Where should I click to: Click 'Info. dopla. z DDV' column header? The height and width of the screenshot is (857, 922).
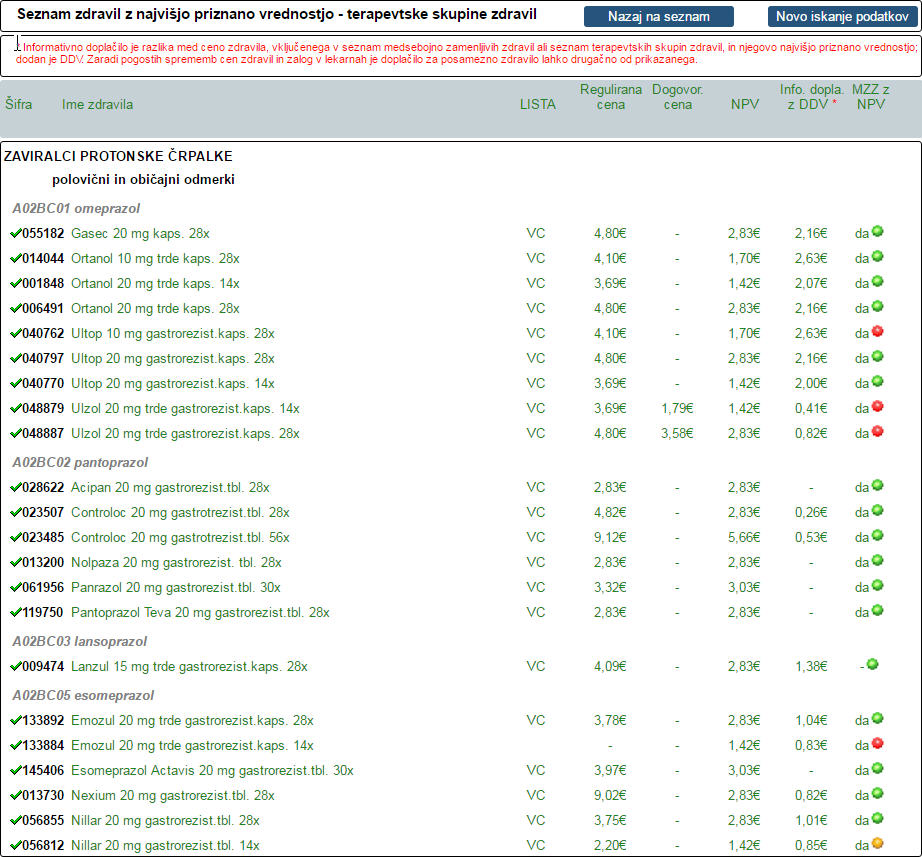811,97
